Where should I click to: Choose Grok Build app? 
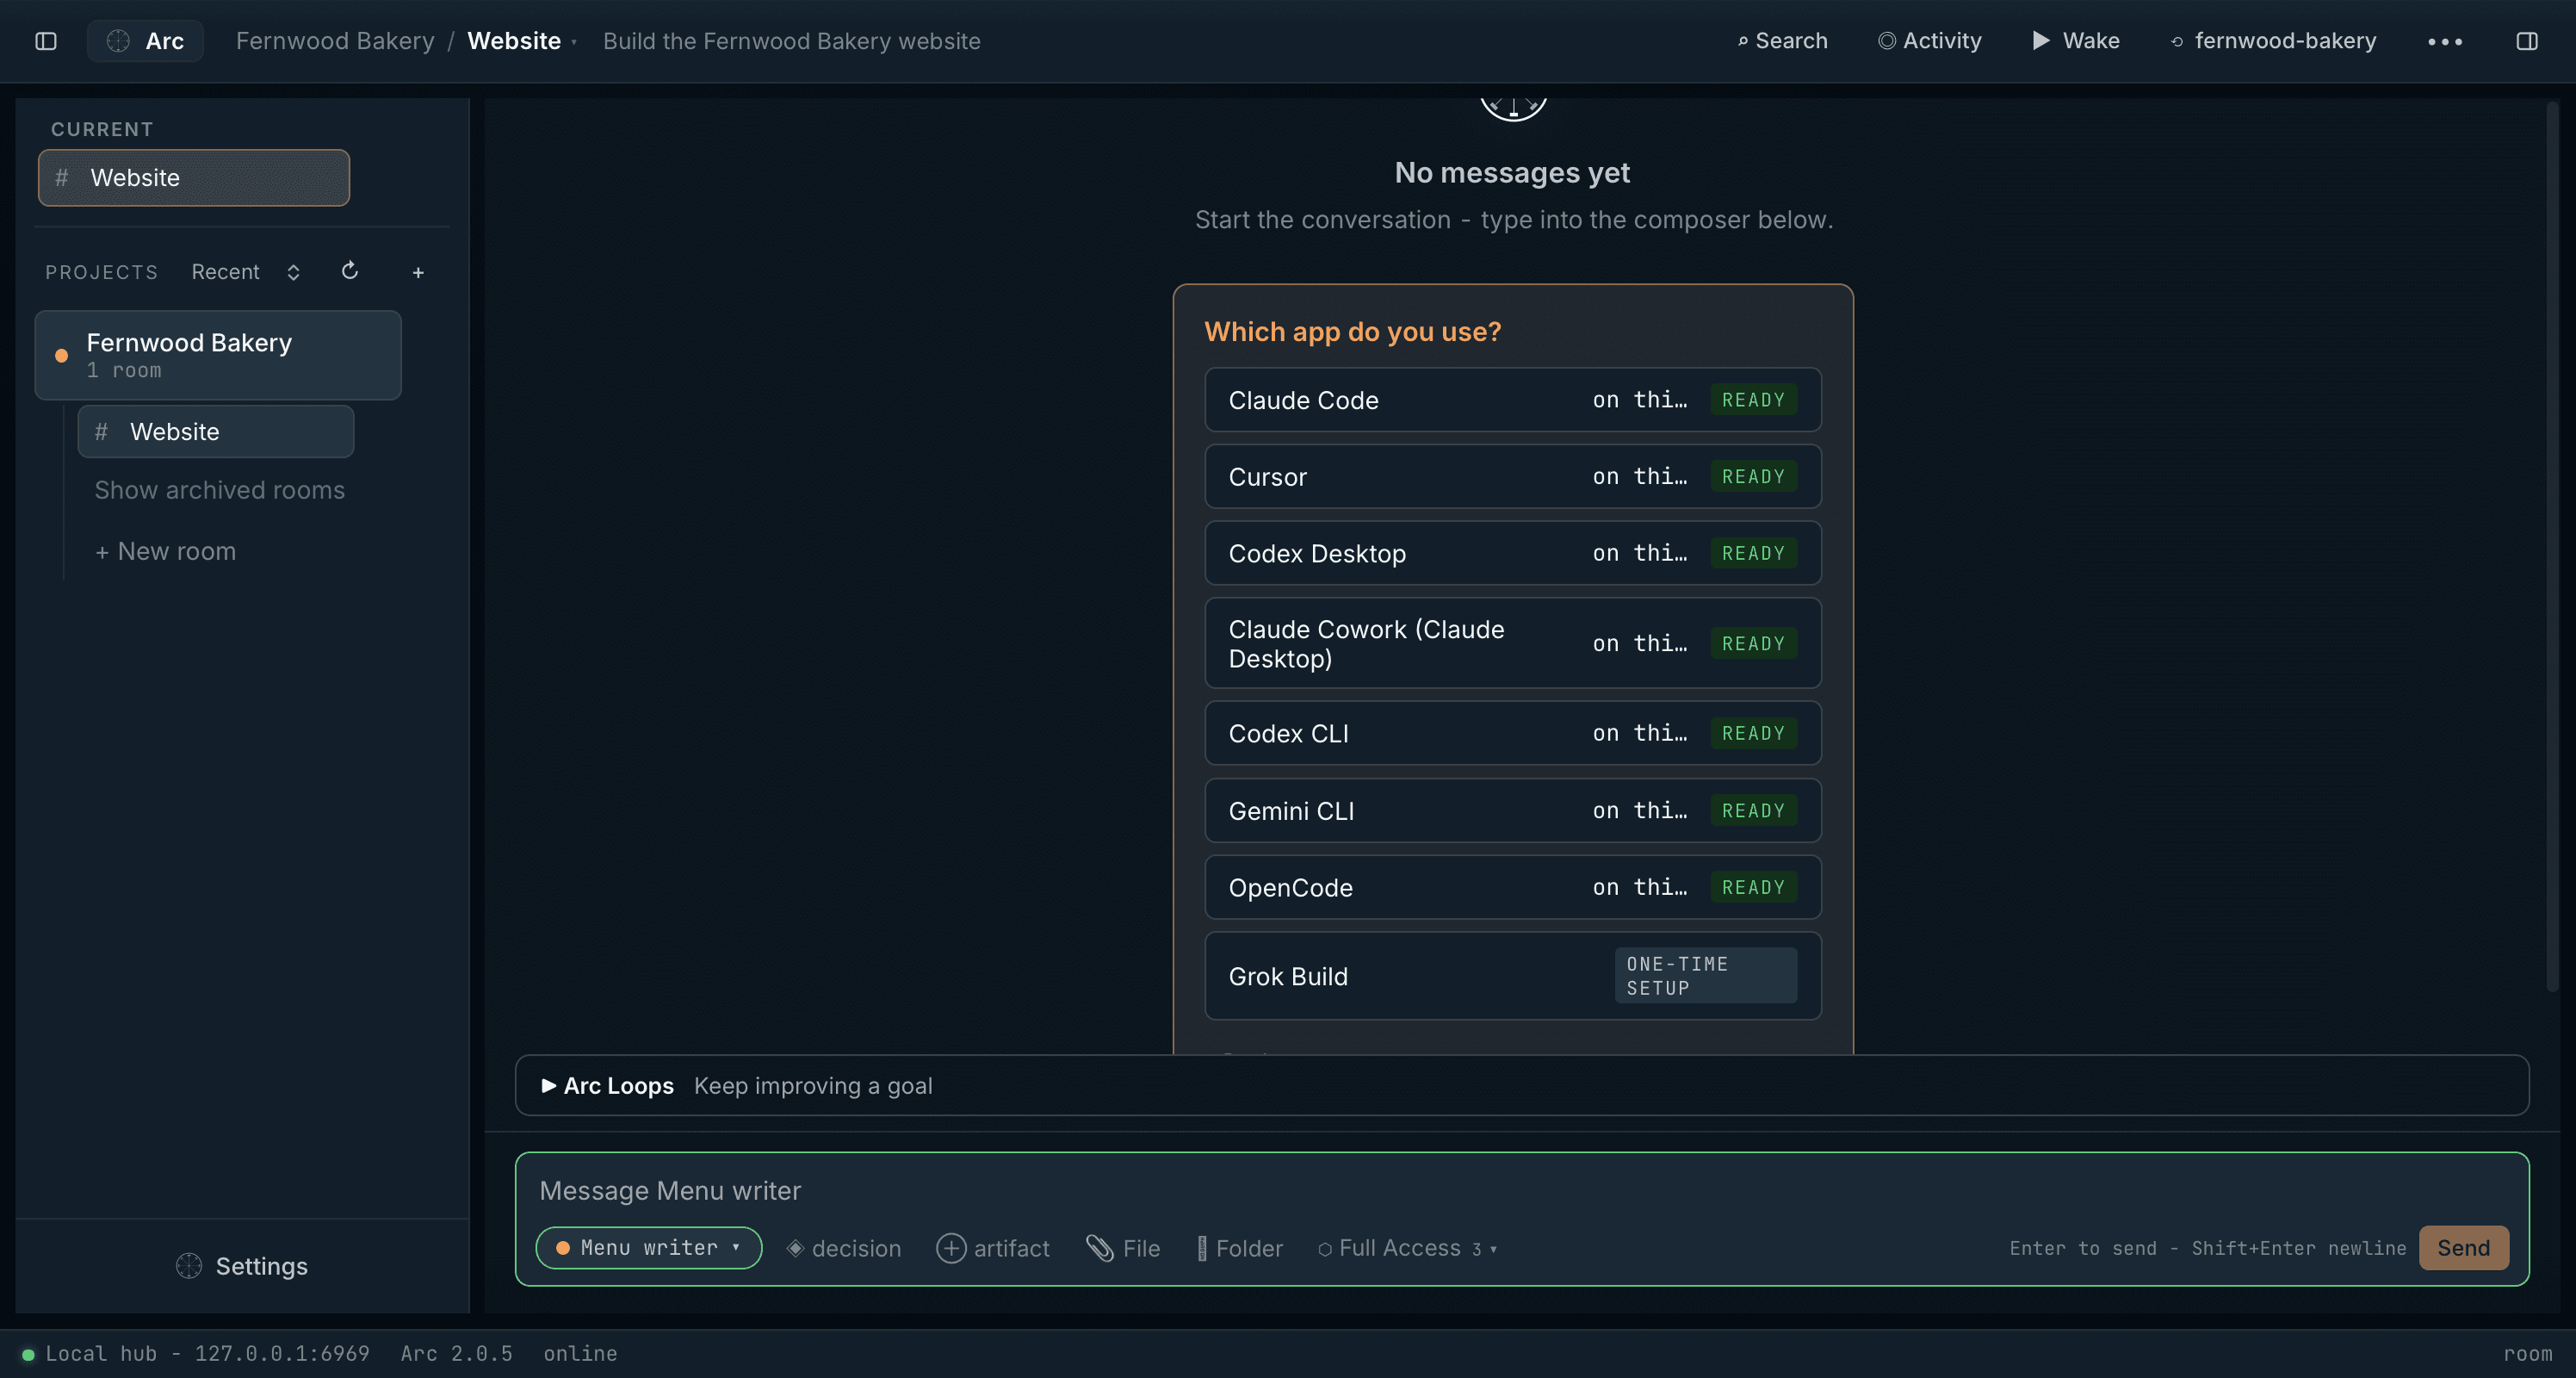click(x=1513, y=976)
